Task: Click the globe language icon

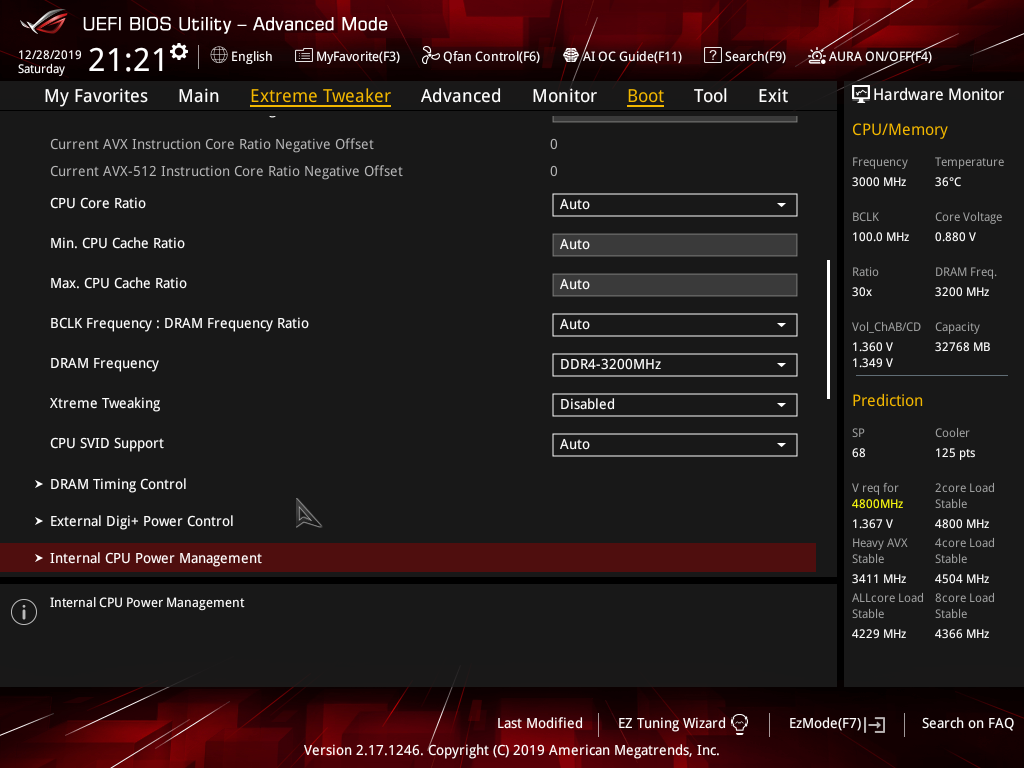Action: coord(219,56)
